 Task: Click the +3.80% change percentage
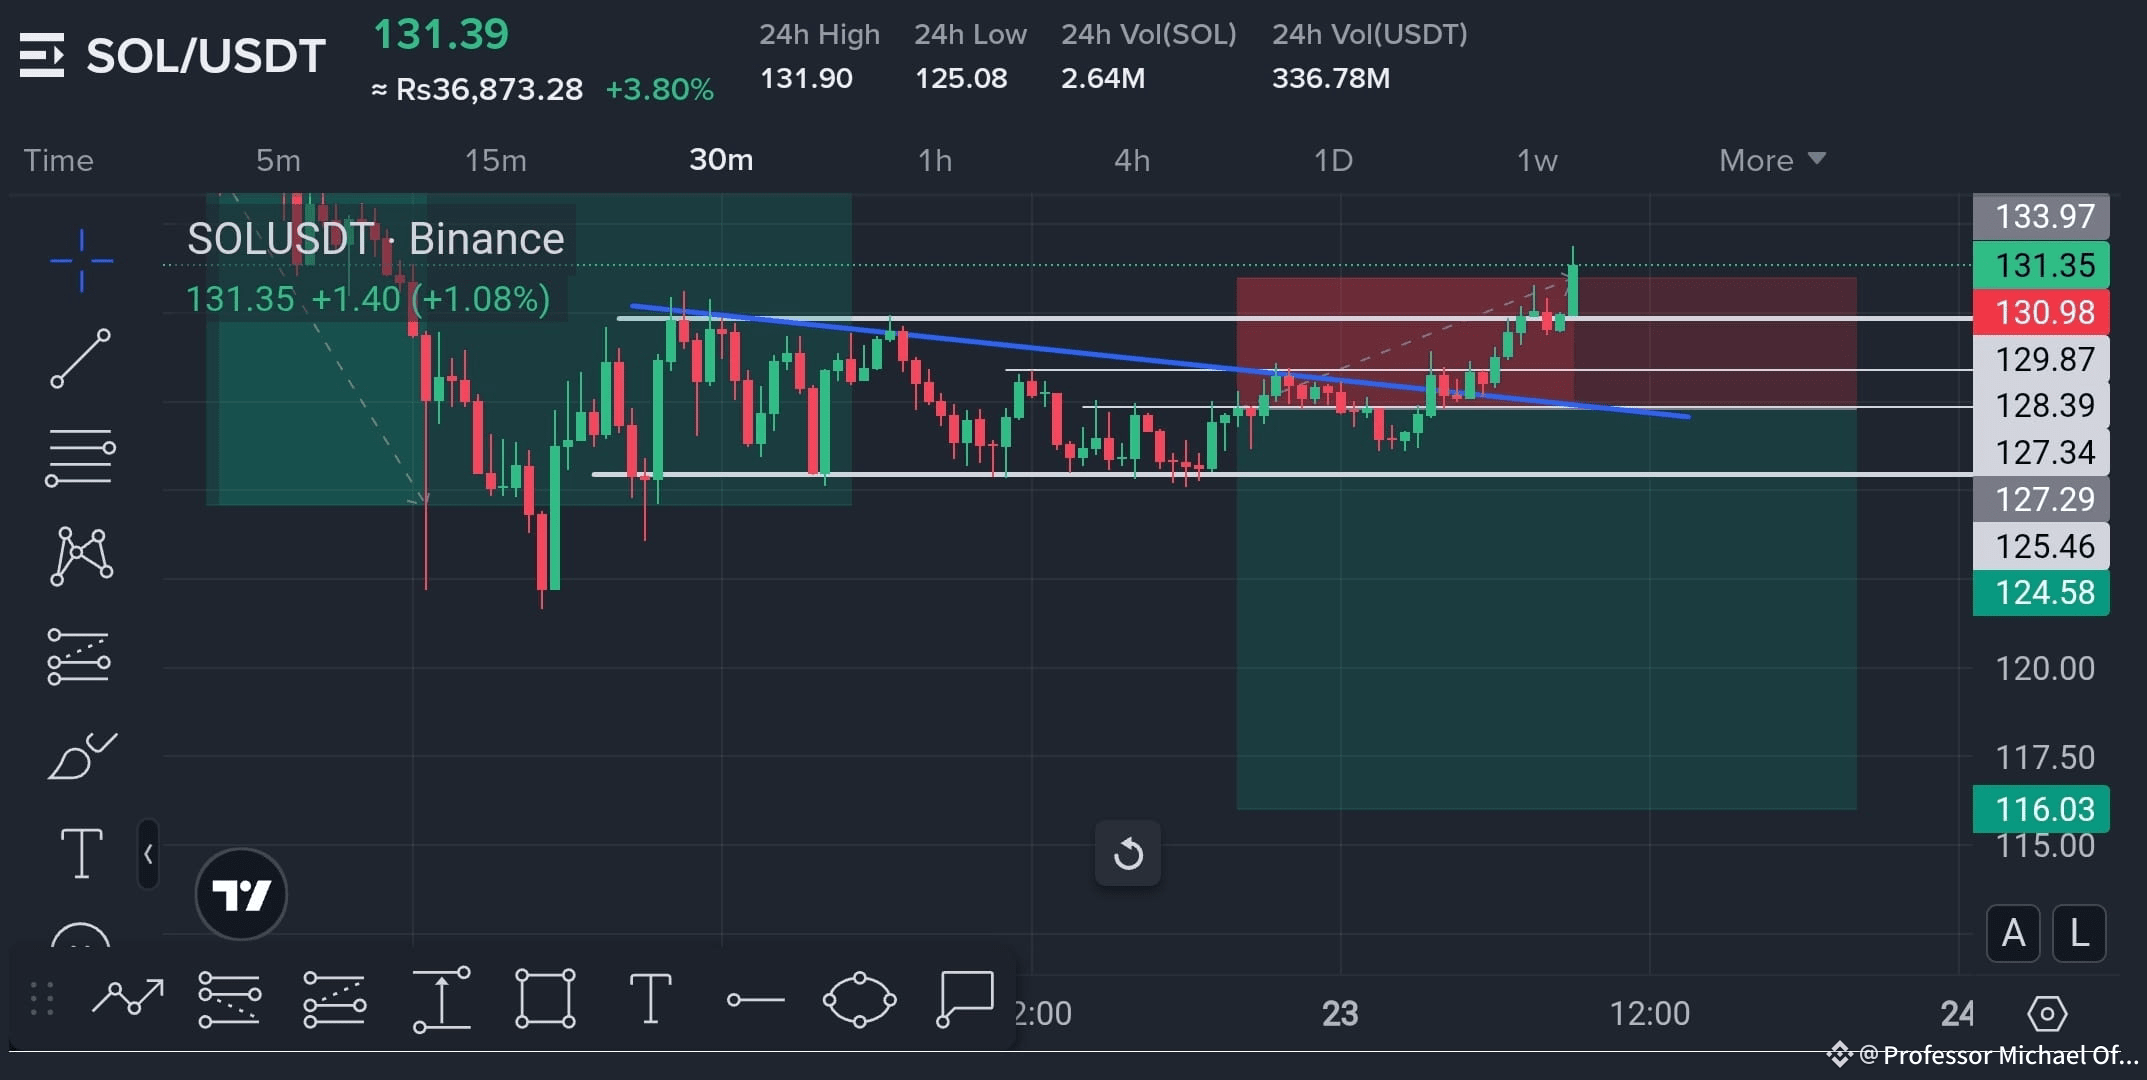click(x=660, y=90)
